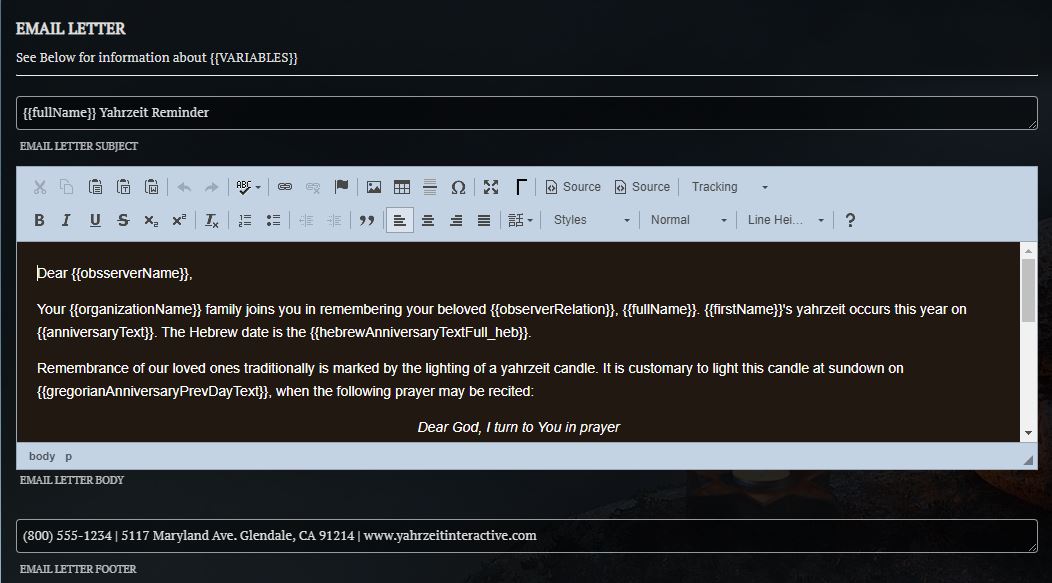
Task: Toggle bold formatting in the editor
Action: click(x=39, y=220)
